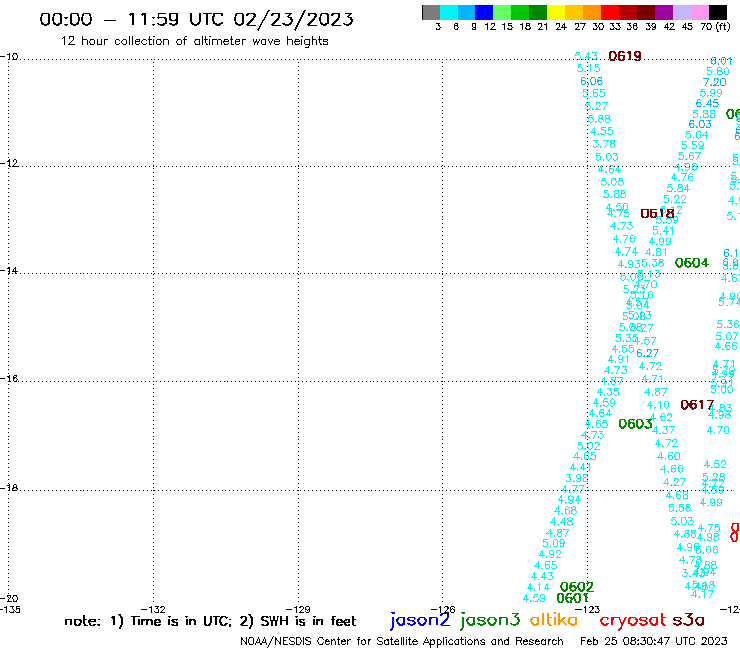Click the -18 latitude axis label

[x=9, y=487]
